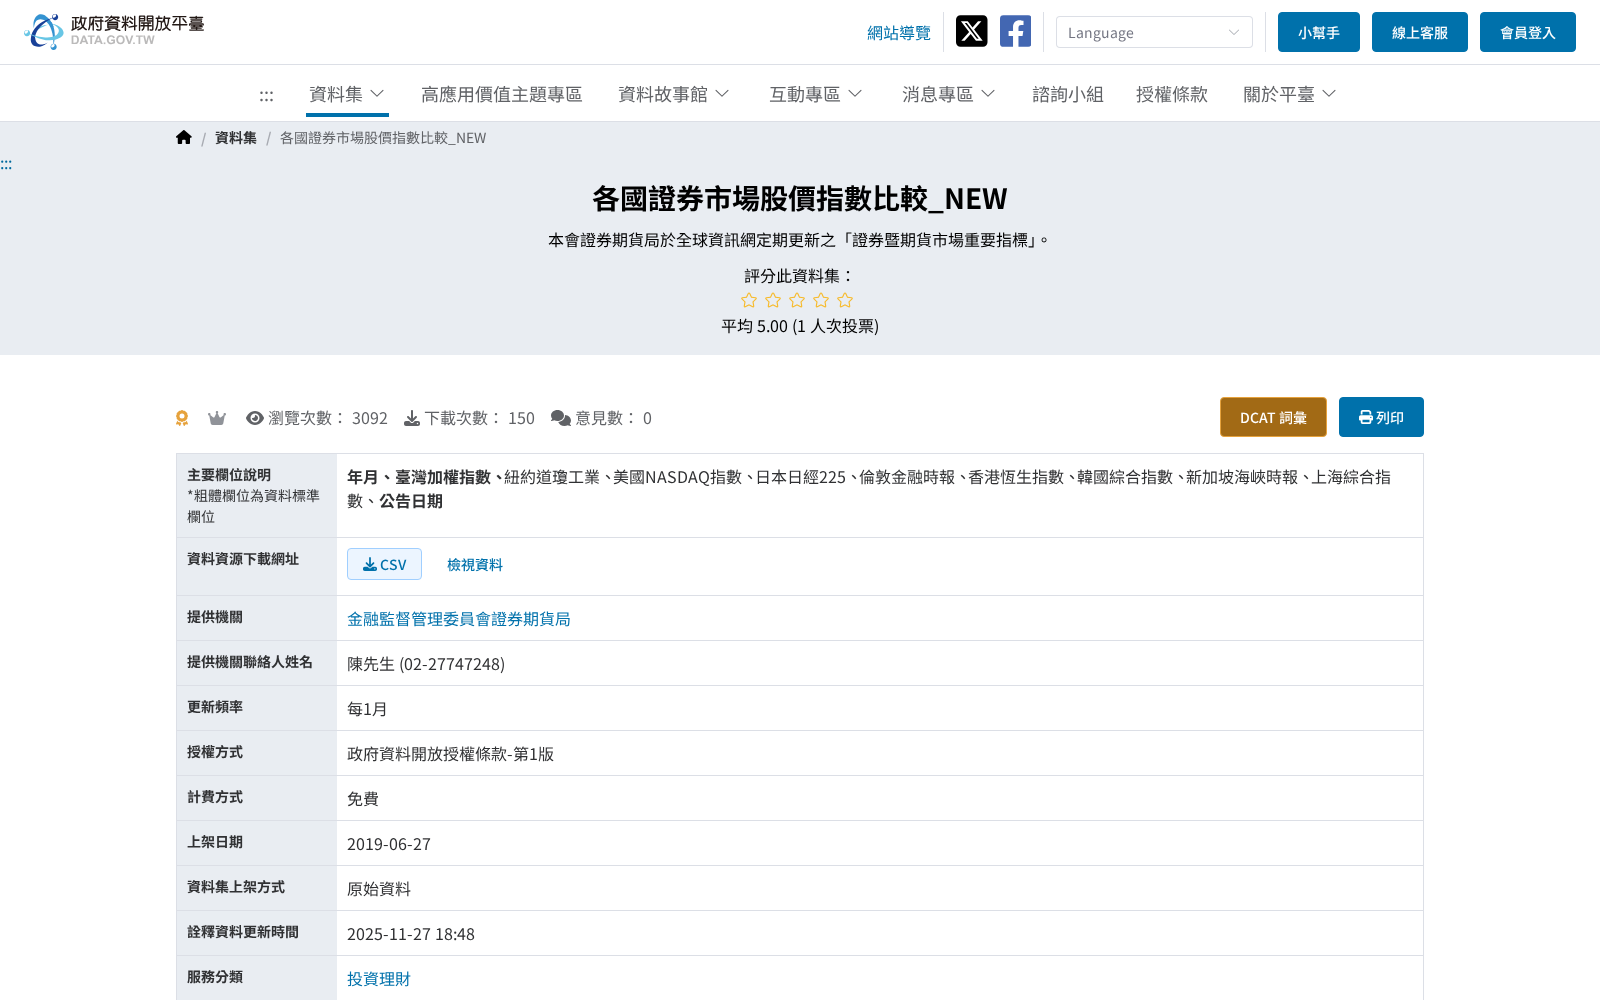Click the orange award badge icon
Image resolution: width=1600 pixels, height=1000 pixels.
(x=182, y=418)
